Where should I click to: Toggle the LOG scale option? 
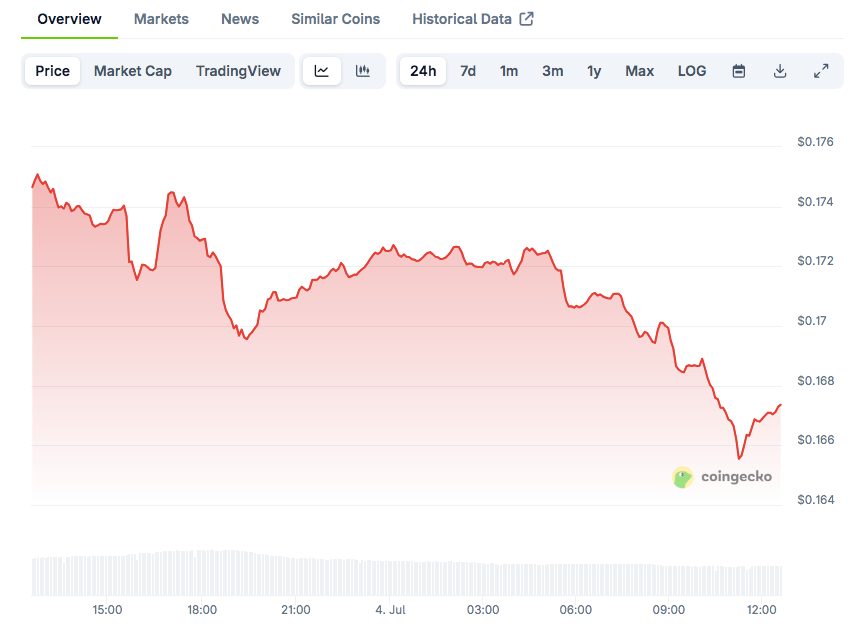(x=692, y=71)
